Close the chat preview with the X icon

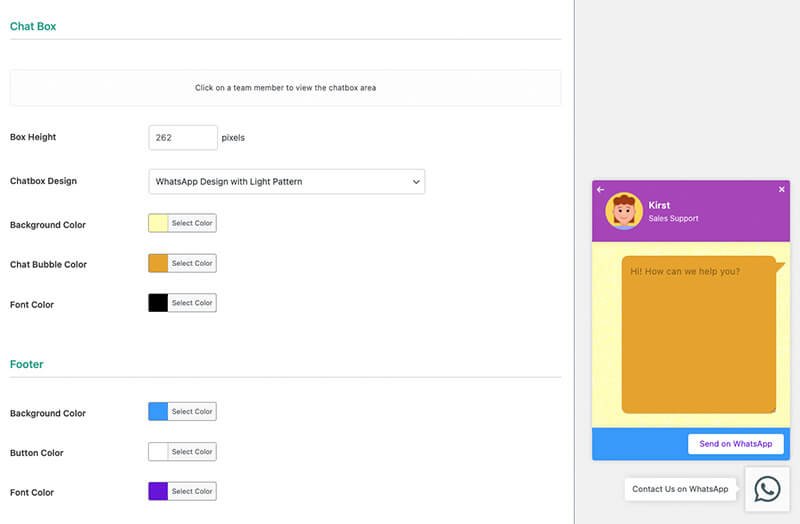(x=781, y=189)
